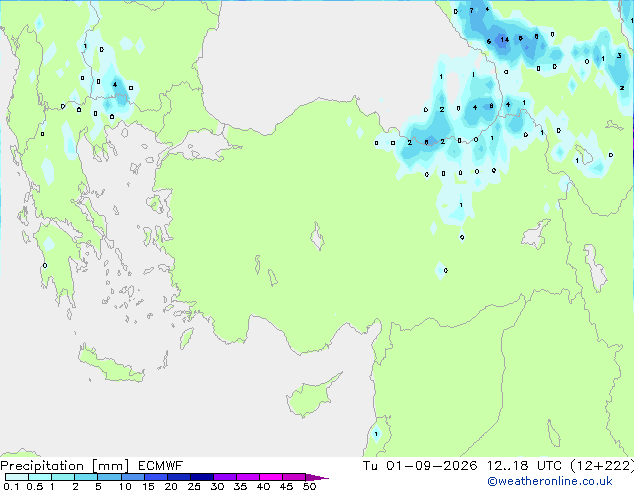The height and width of the screenshot is (490, 634).
Task: Click the legend value '0.1'
Action: (11, 486)
